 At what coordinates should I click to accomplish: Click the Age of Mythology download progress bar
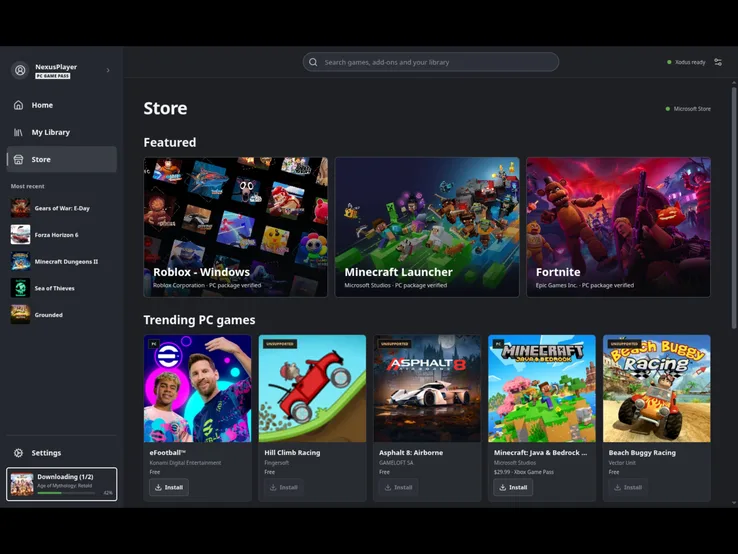(66, 493)
